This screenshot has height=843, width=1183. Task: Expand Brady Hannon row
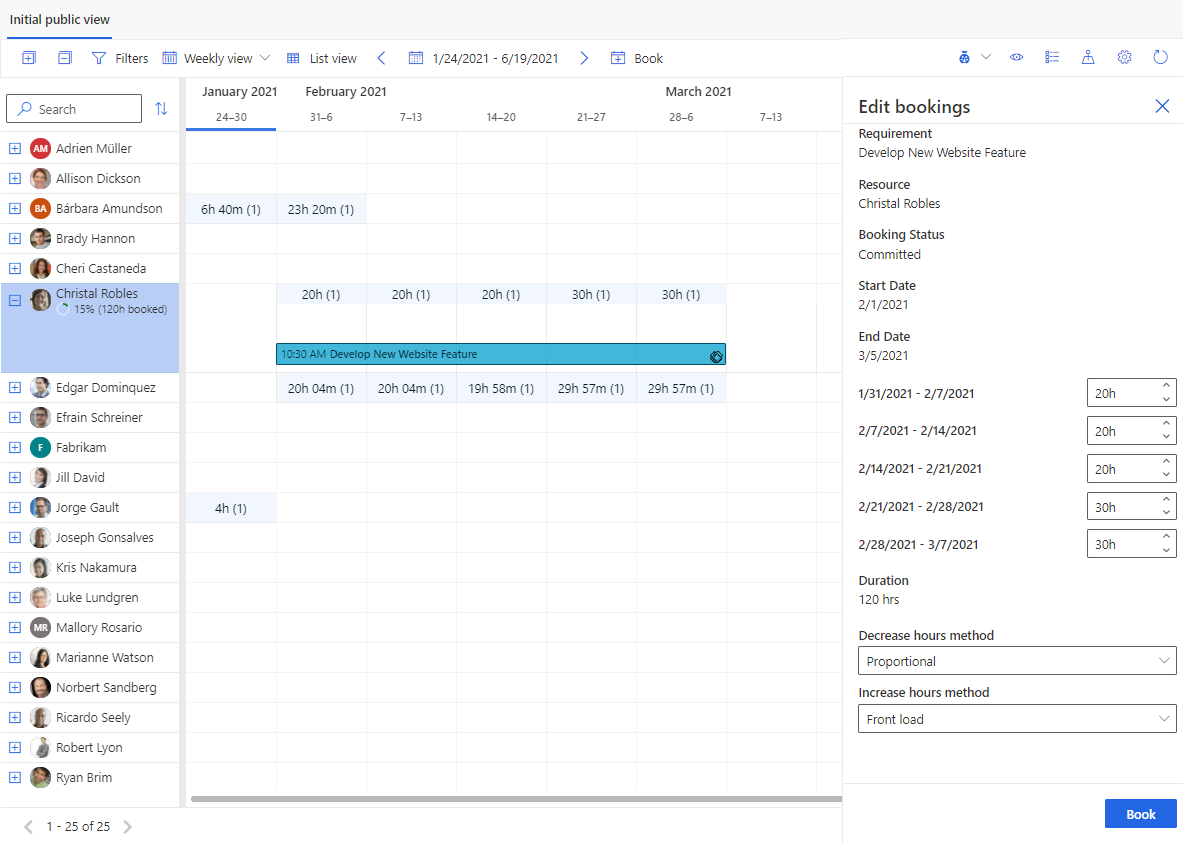(x=14, y=238)
